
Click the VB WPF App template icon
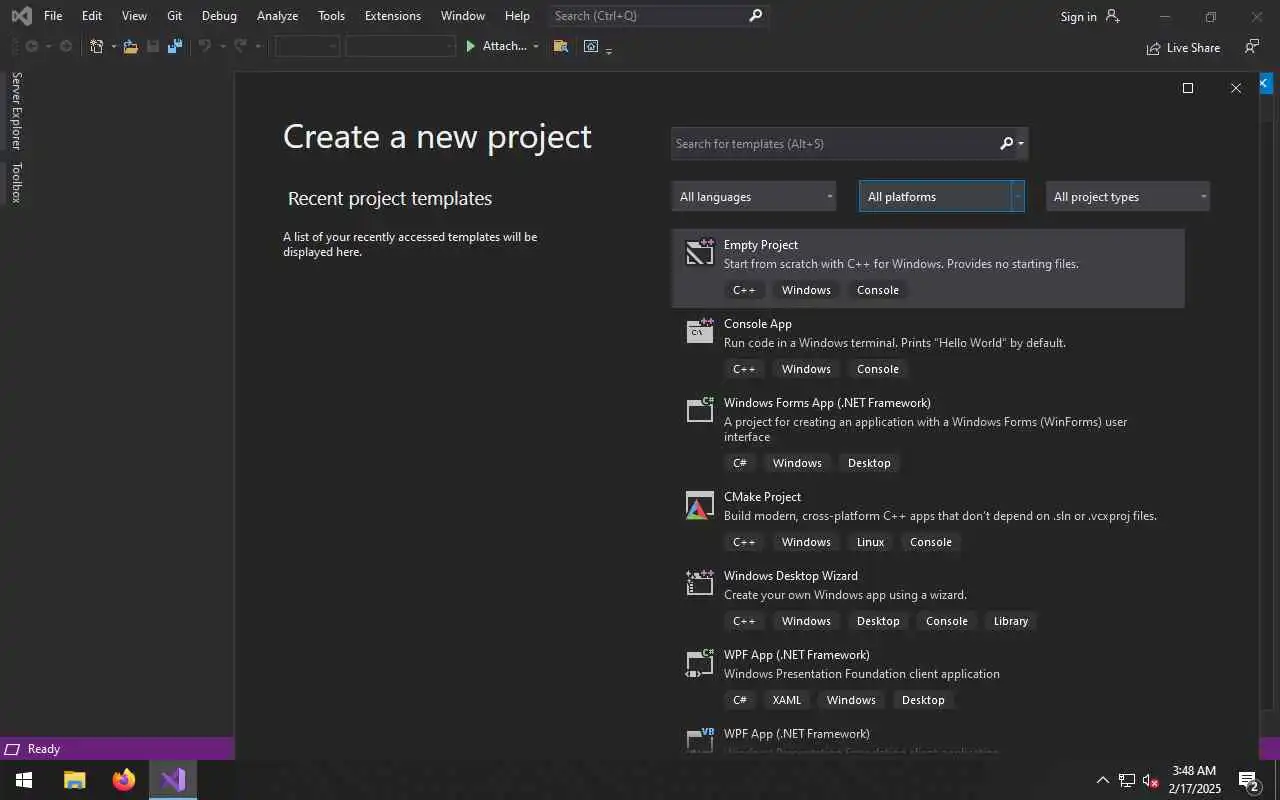700,740
